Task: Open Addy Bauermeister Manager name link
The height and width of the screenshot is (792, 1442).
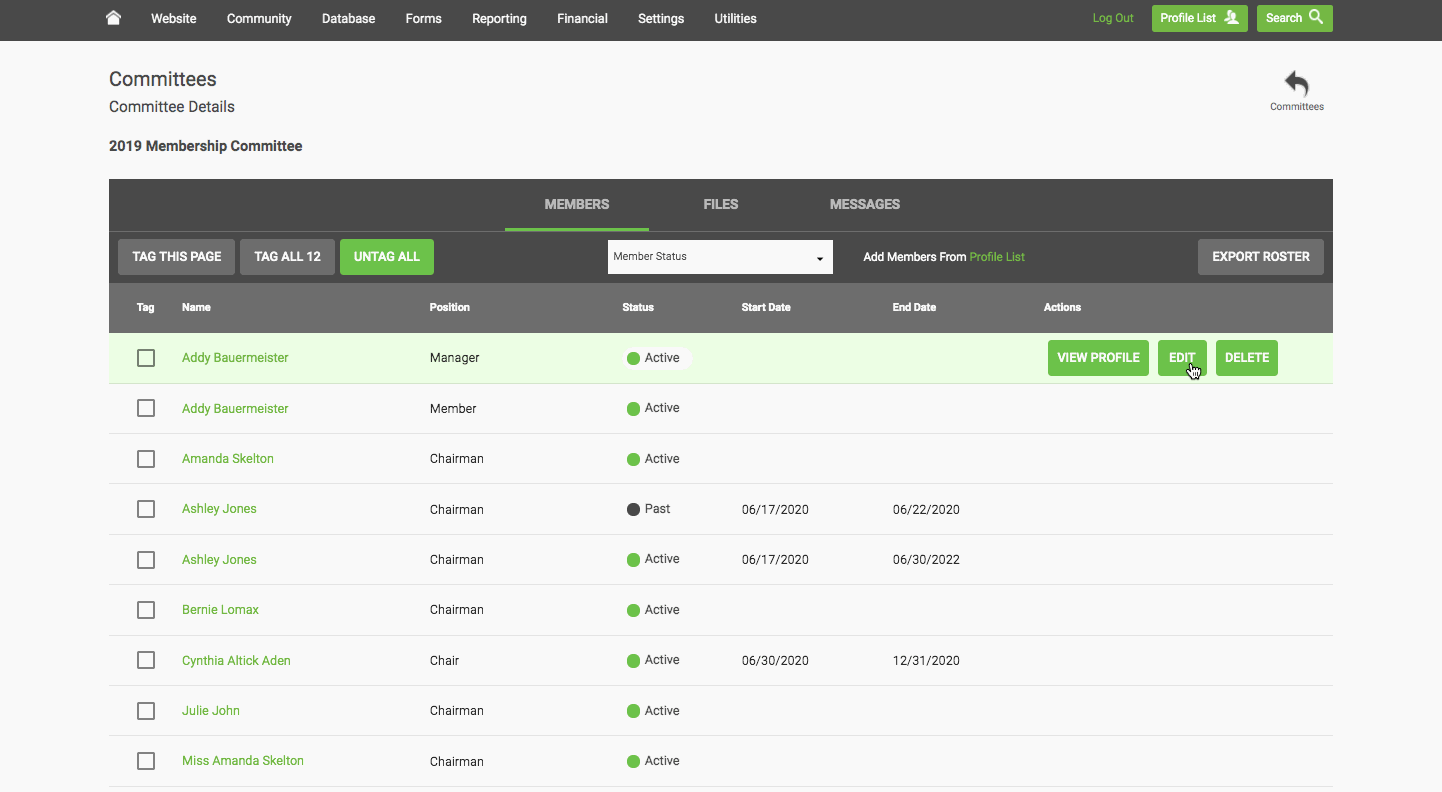Action: (235, 358)
